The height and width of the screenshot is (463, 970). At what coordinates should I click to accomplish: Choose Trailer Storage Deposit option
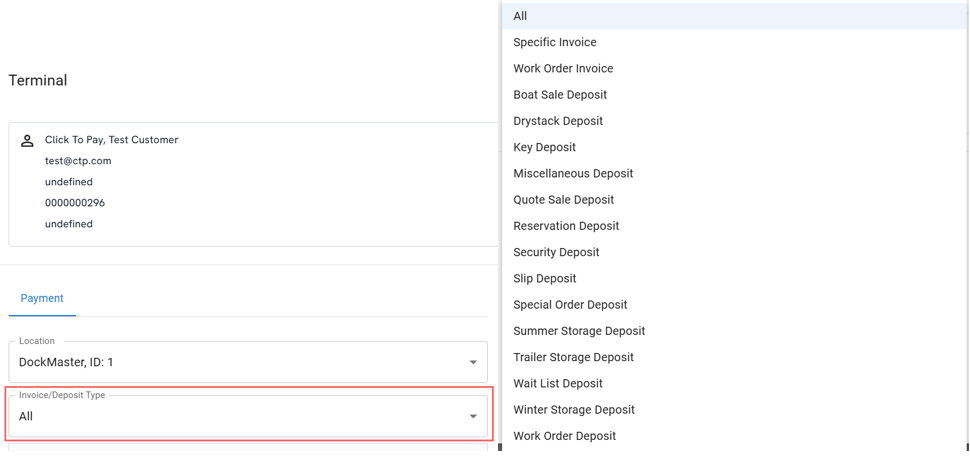coord(736,357)
